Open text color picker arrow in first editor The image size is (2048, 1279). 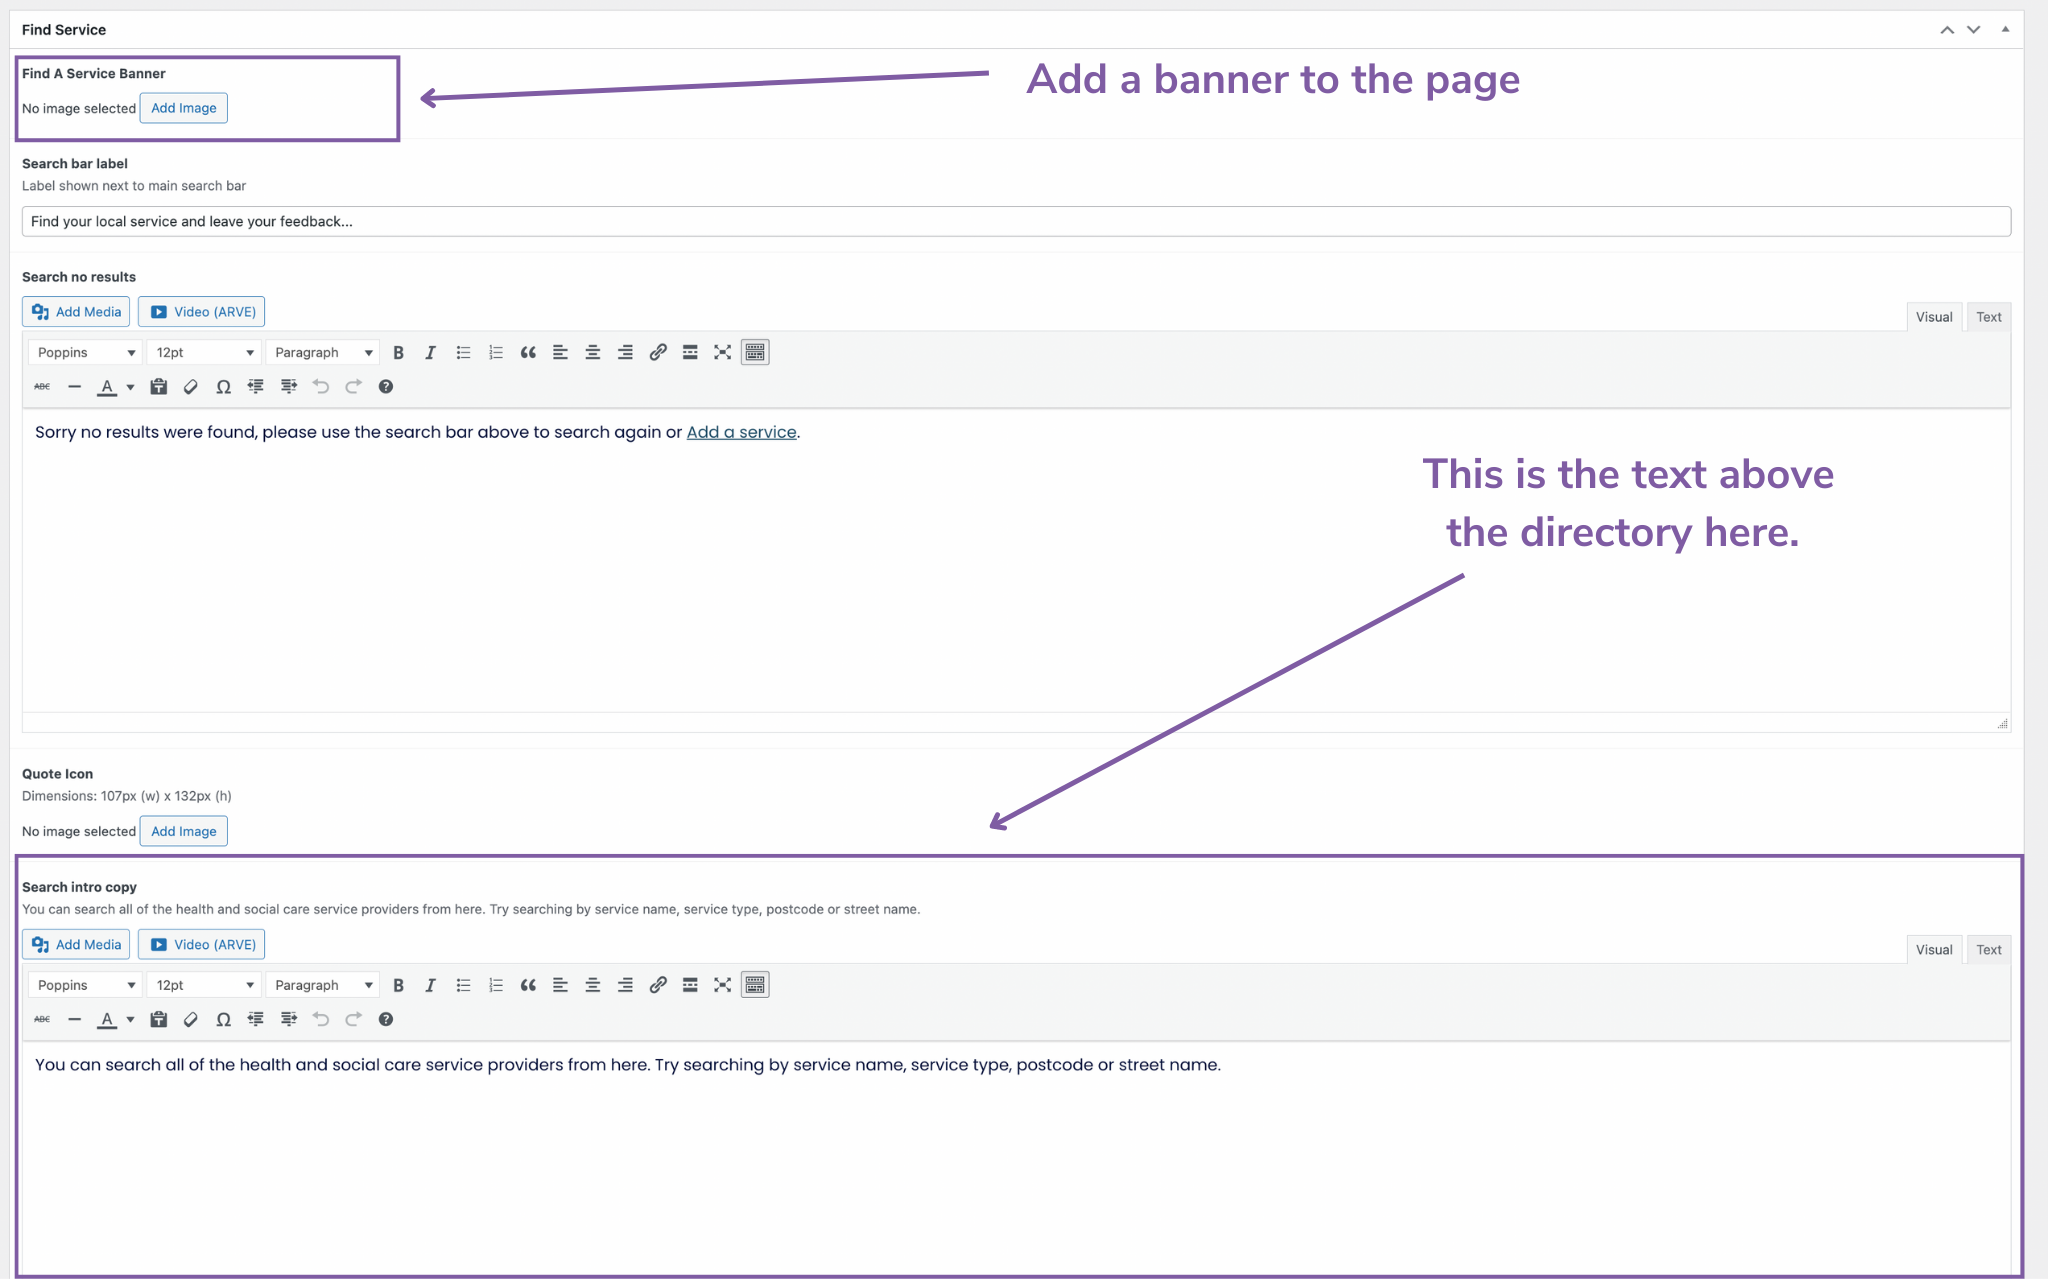pyautogui.click(x=130, y=387)
